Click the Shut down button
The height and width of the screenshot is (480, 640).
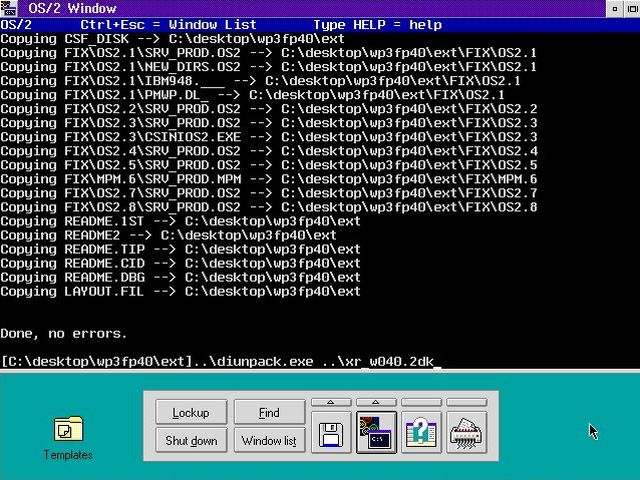click(x=191, y=440)
